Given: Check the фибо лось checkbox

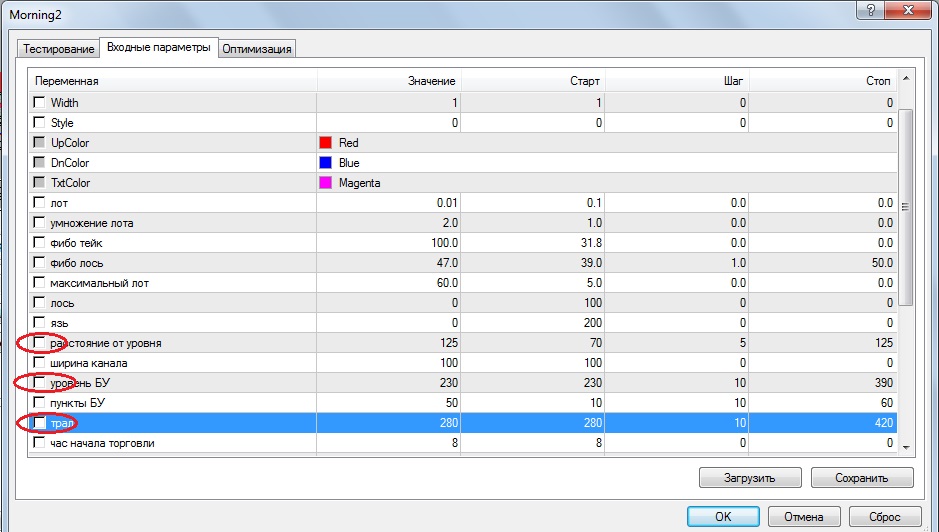Looking at the screenshot, I should coord(40,262).
